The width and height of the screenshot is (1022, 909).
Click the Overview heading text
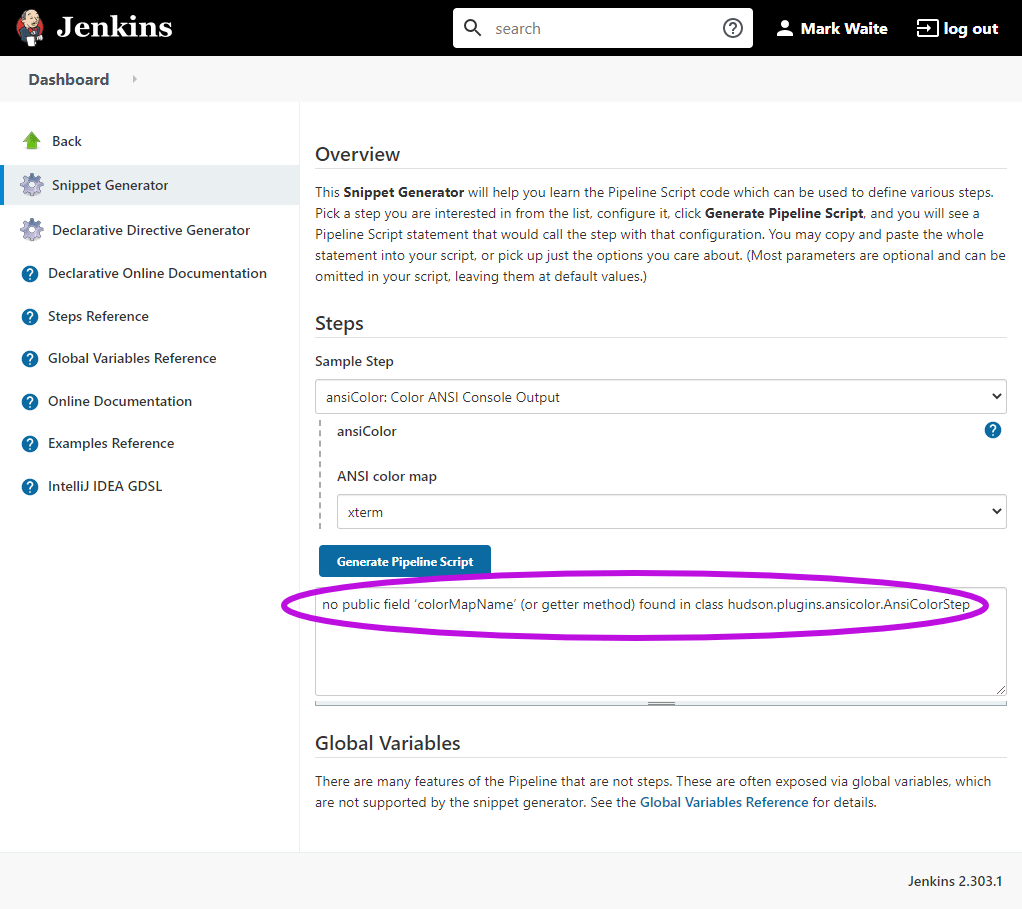click(357, 154)
